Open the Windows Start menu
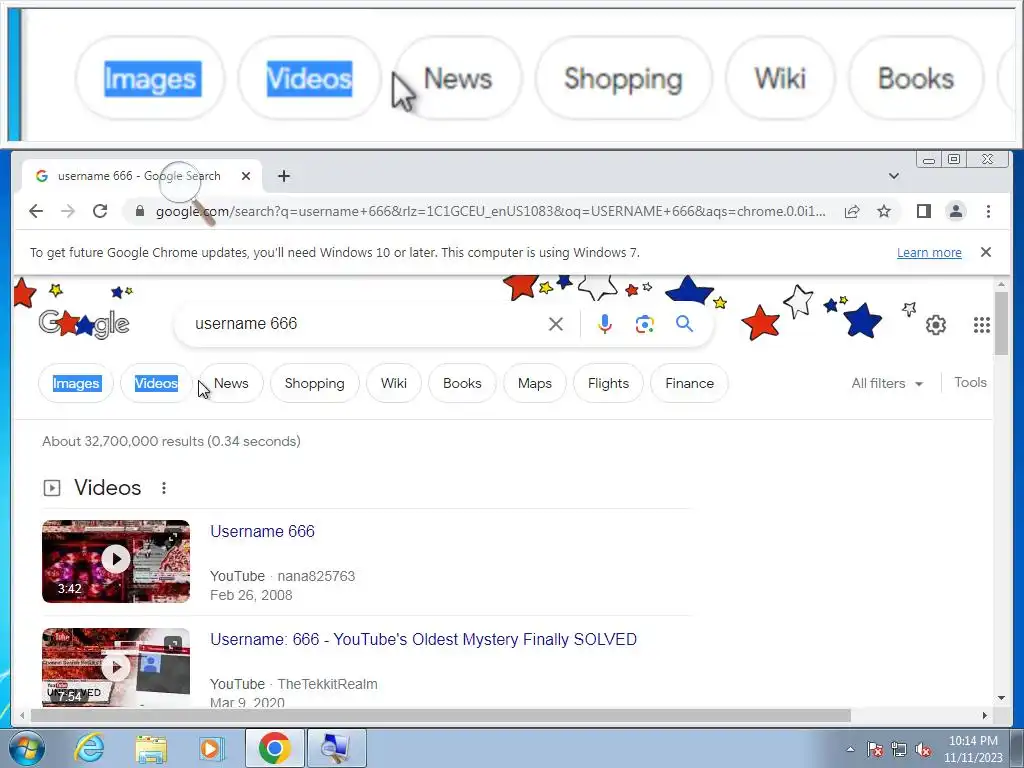This screenshot has width=1024, height=768. tap(27, 748)
